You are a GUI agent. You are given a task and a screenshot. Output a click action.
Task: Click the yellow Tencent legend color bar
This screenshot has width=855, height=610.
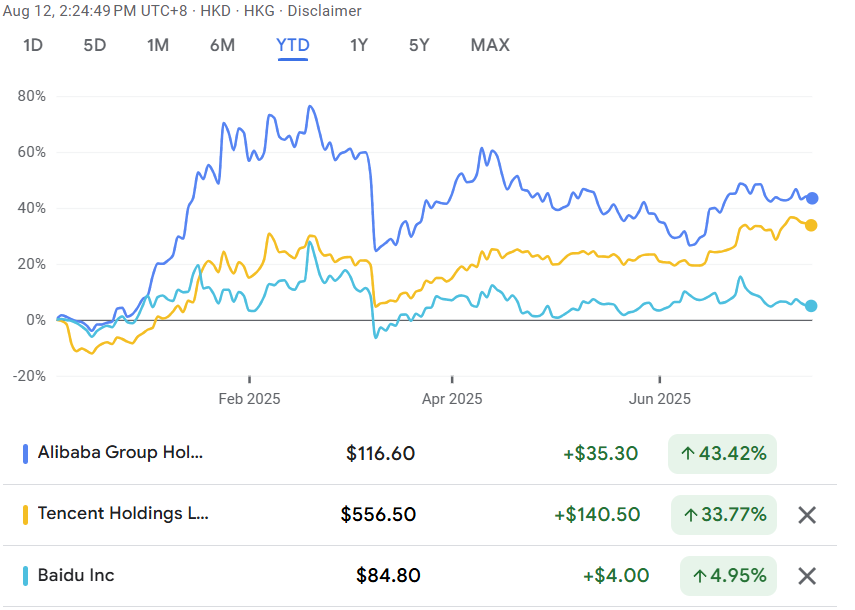click(x=26, y=515)
